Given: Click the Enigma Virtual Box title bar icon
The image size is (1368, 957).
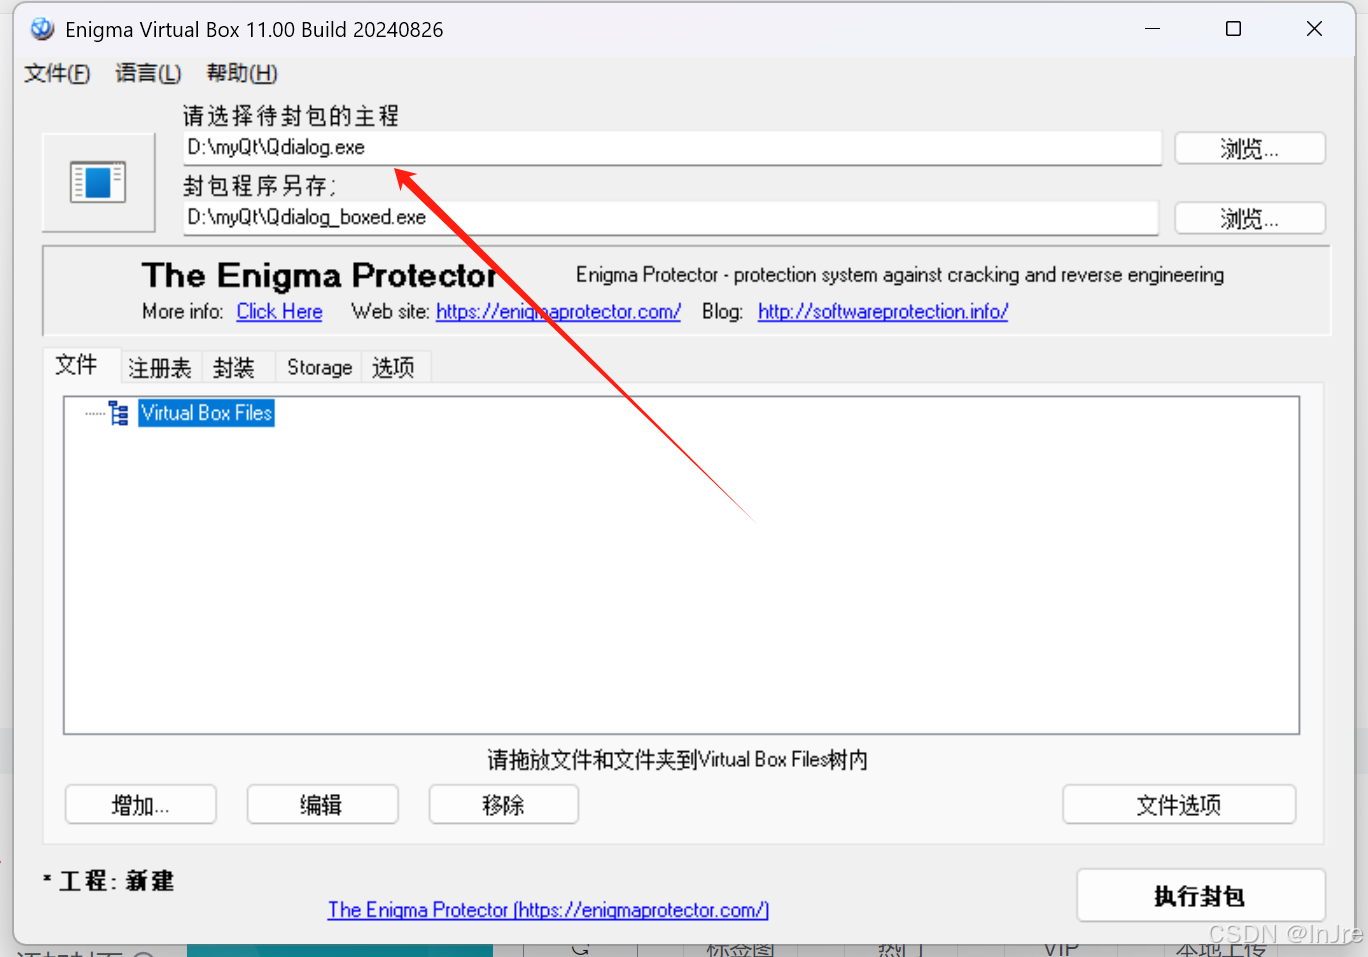Looking at the screenshot, I should [42, 29].
